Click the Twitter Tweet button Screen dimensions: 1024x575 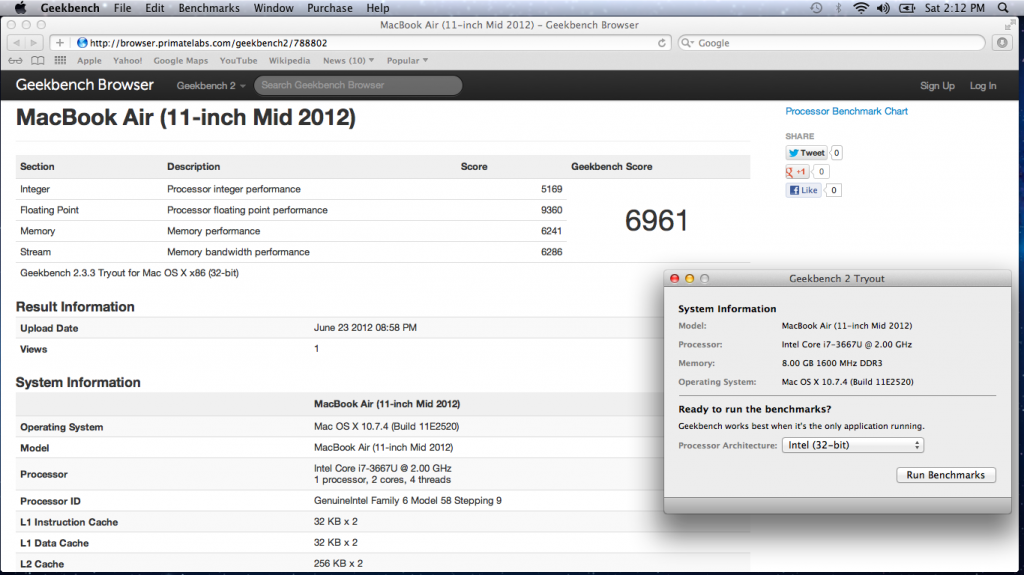click(x=807, y=153)
